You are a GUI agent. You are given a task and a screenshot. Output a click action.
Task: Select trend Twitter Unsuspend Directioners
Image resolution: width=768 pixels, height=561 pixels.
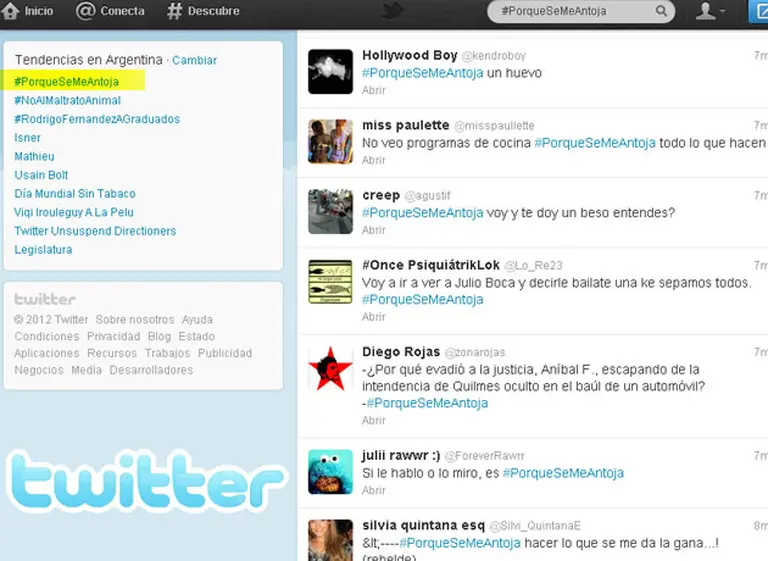click(95, 231)
